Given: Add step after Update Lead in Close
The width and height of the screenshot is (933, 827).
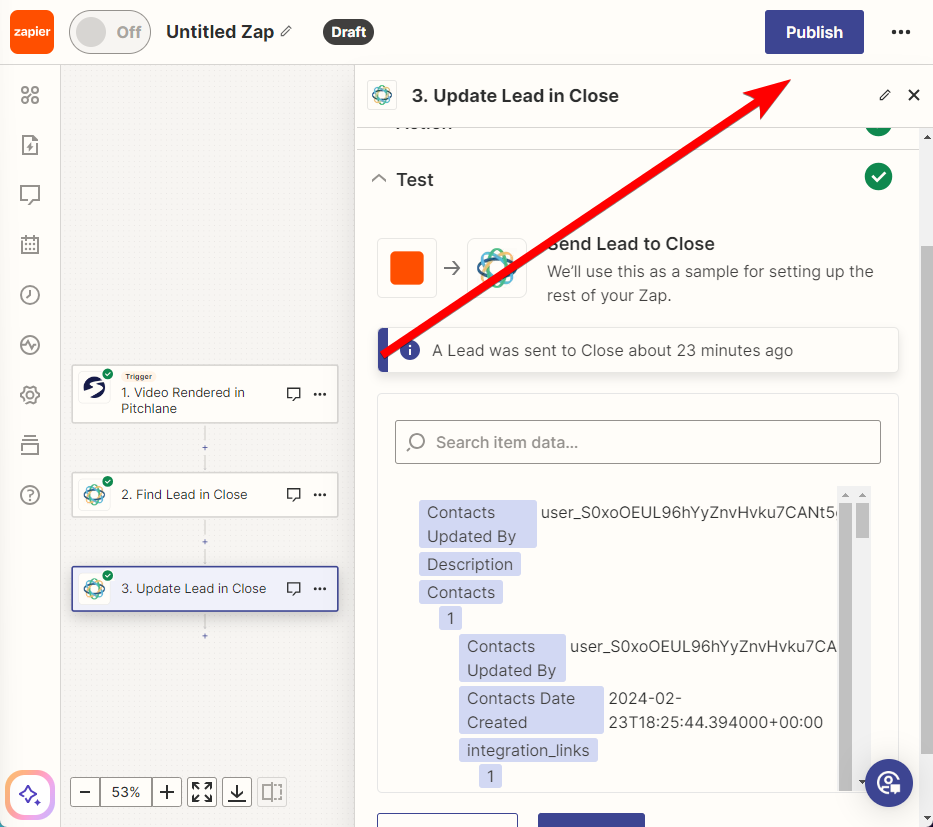Looking at the screenshot, I should point(205,636).
